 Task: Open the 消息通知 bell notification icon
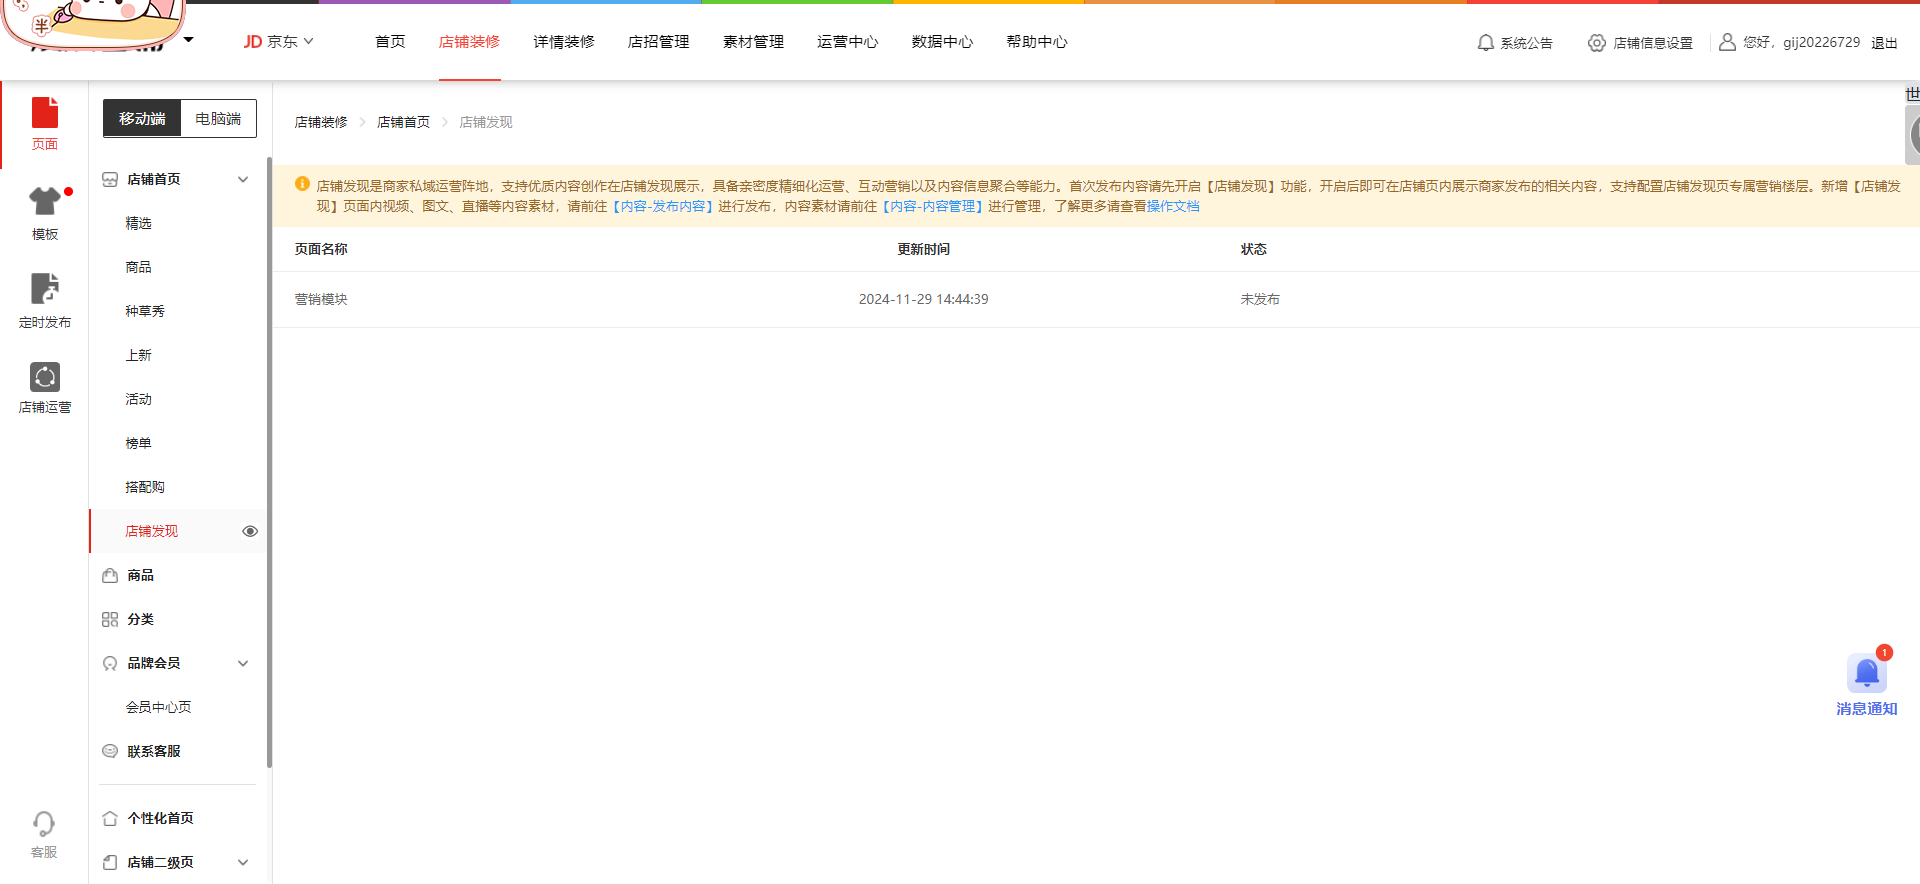point(1866,674)
